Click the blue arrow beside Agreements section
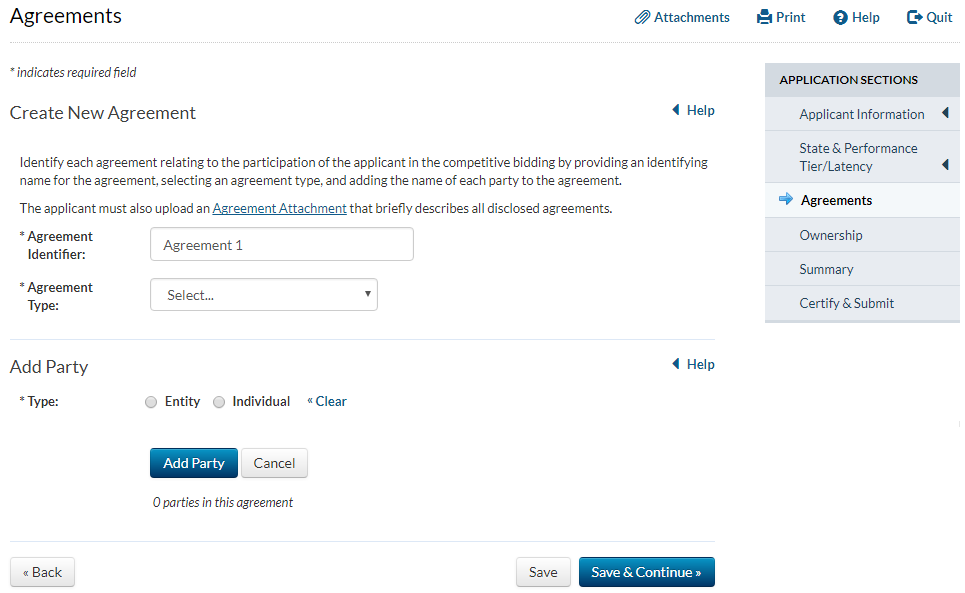The height and width of the screenshot is (593, 965). point(785,200)
